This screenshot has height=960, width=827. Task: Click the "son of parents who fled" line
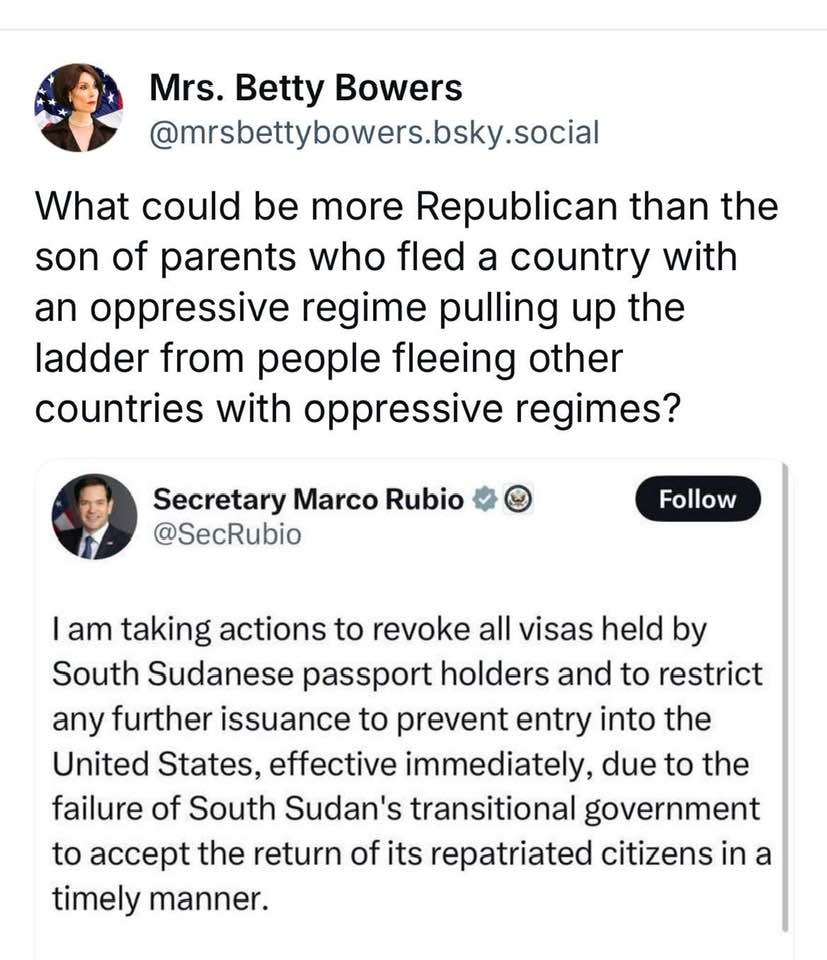[385, 257]
